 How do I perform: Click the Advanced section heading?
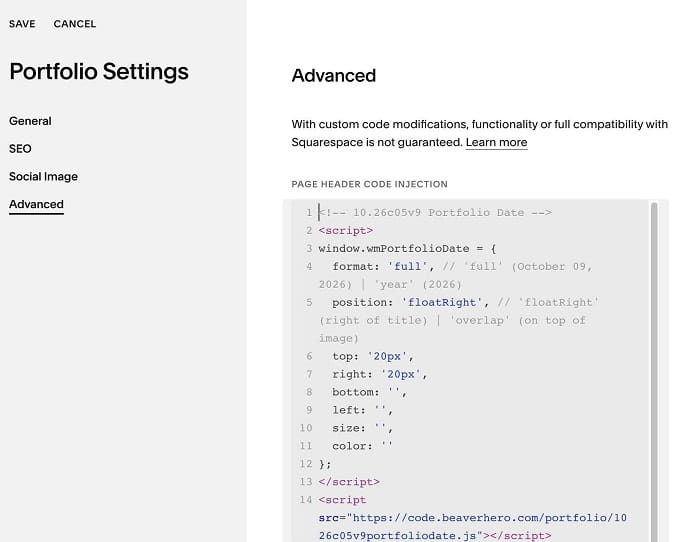[333, 75]
